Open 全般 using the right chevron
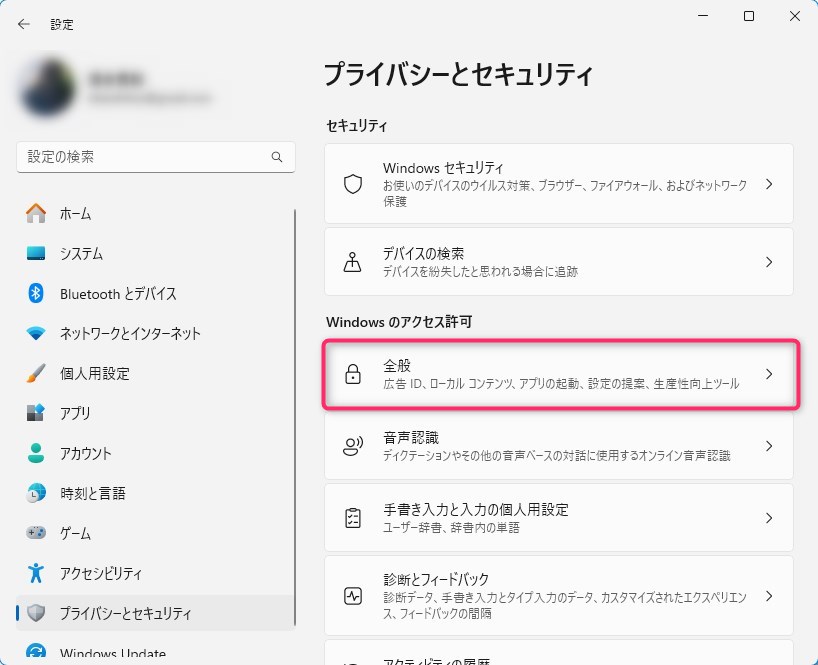The image size is (818, 665). 769,374
